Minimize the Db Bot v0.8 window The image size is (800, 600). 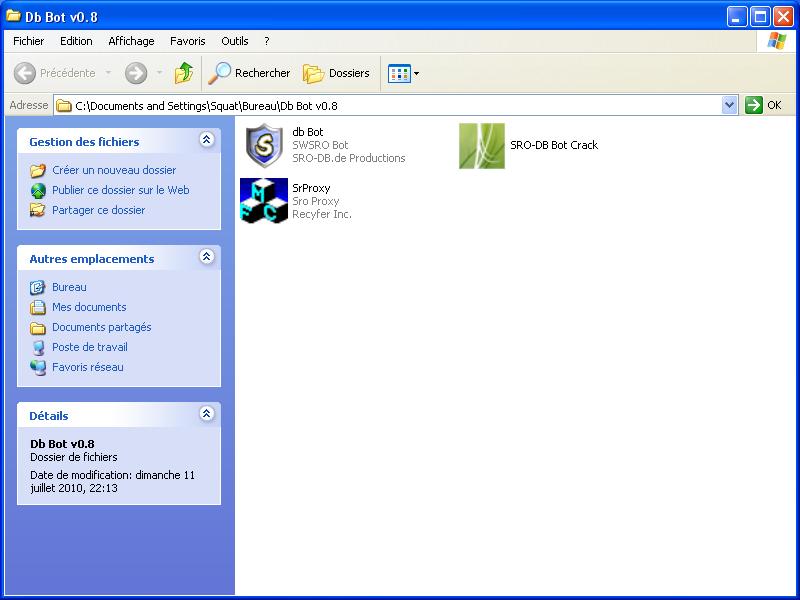point(737,17)
